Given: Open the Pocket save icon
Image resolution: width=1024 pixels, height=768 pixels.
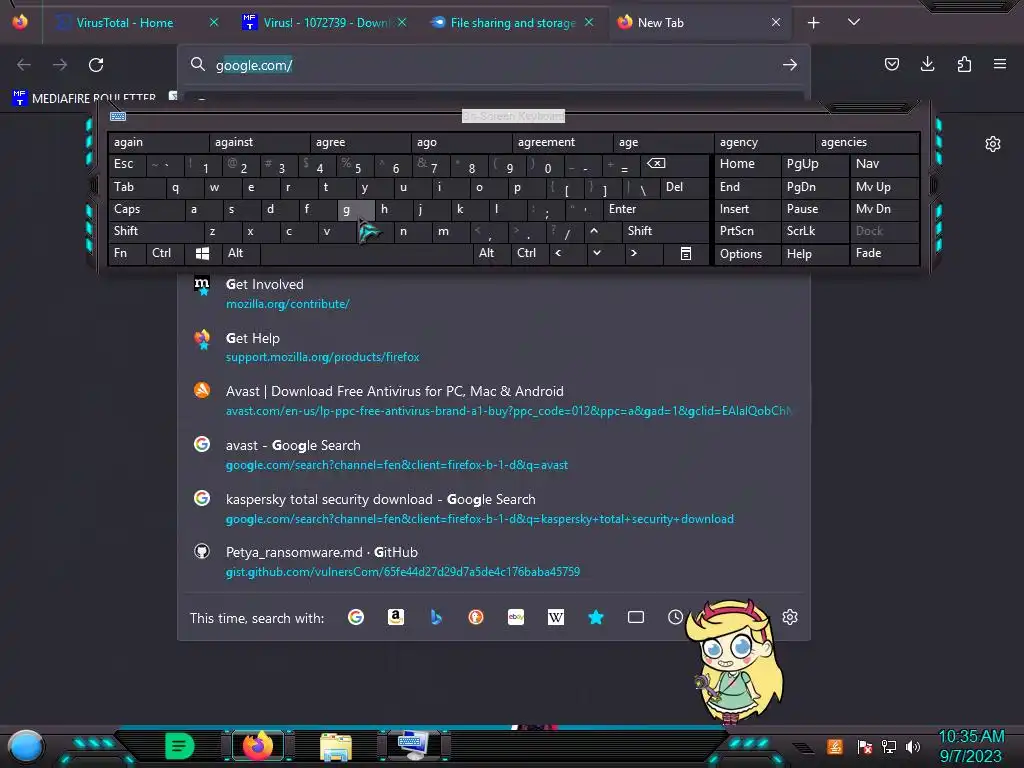Looking at the screenshot, I should tap(891, 64).
